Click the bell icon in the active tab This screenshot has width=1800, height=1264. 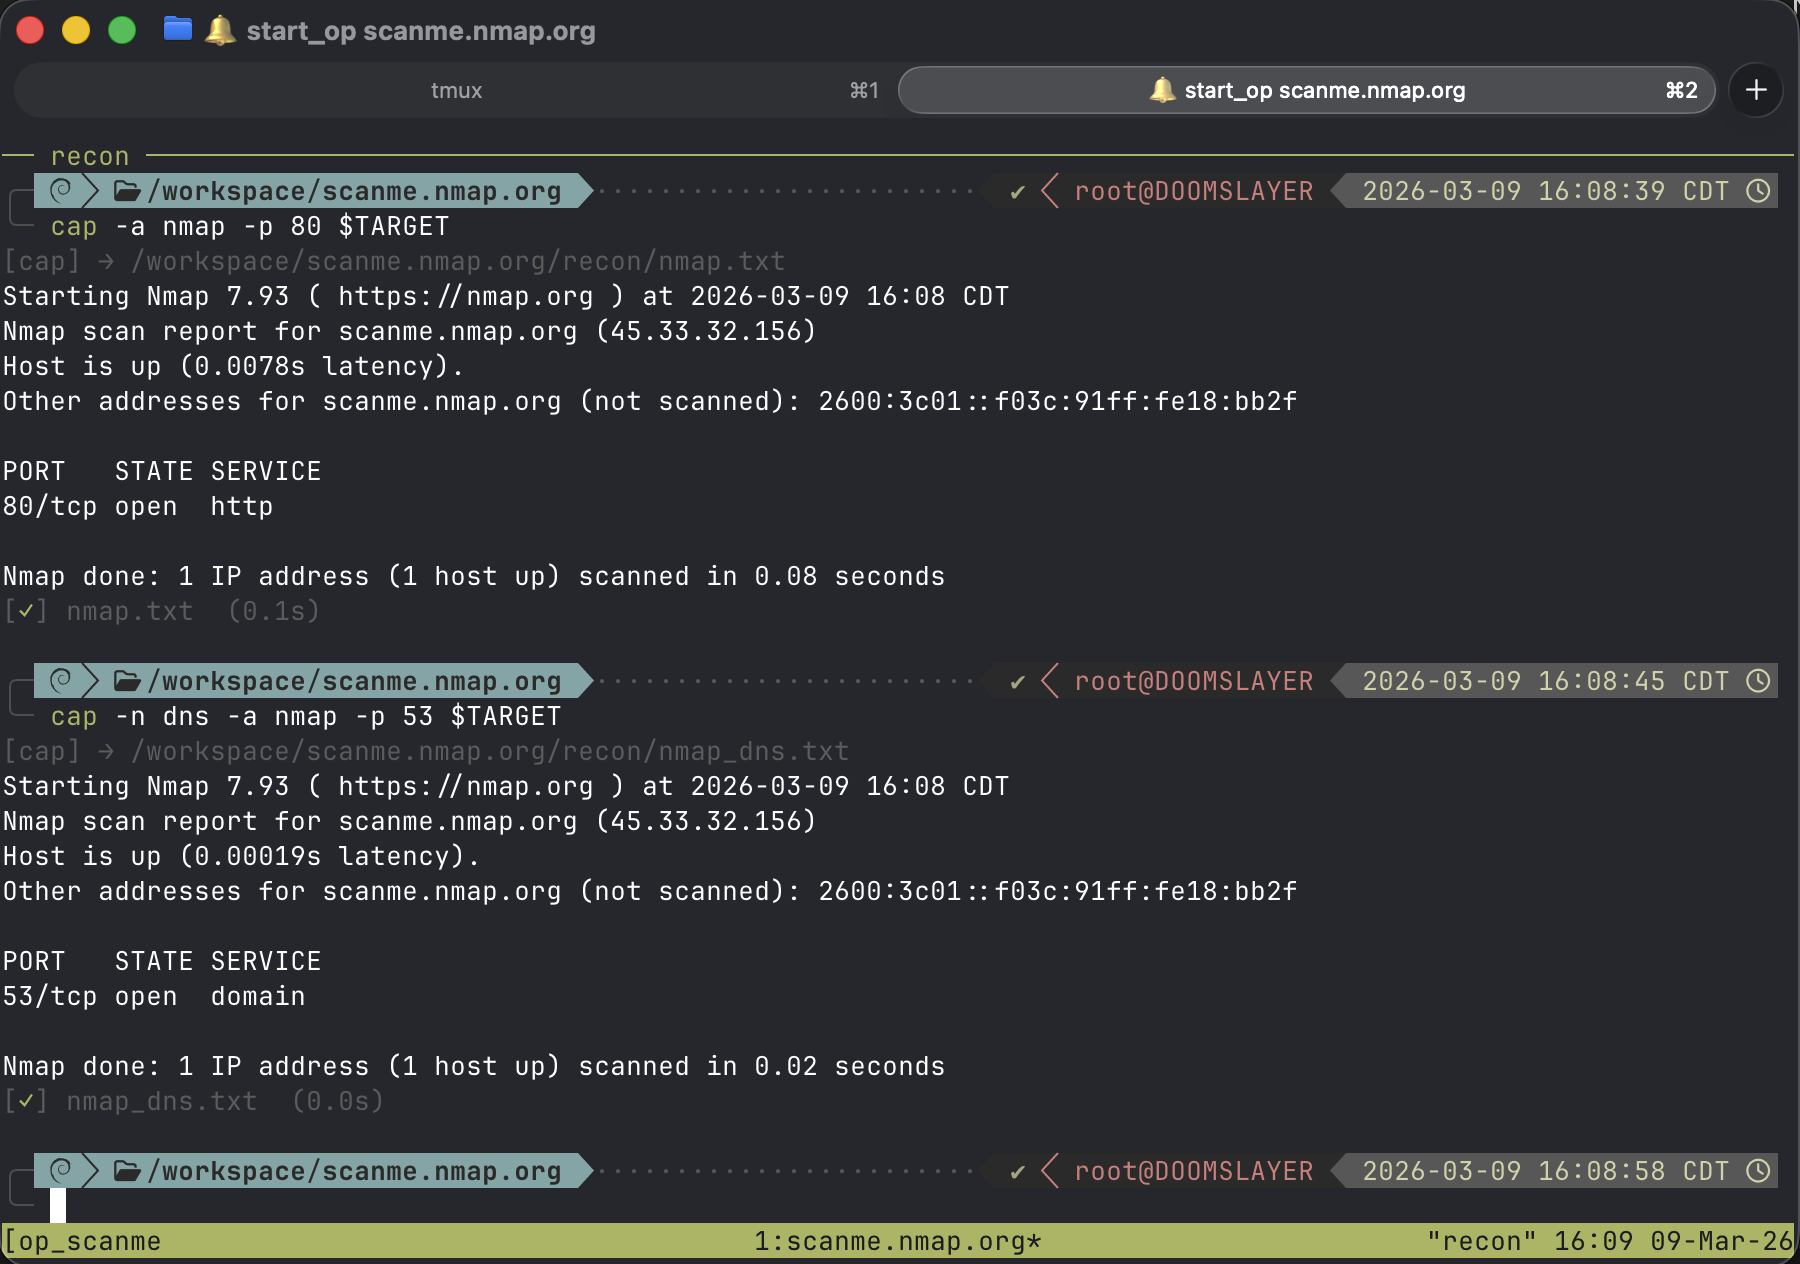(x=1161, y=90)
